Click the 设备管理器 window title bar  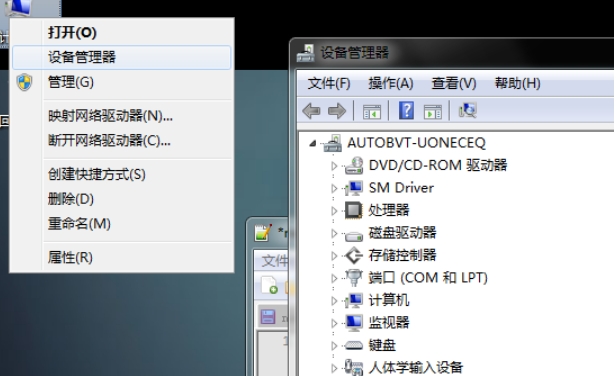(x=452, y=53)
